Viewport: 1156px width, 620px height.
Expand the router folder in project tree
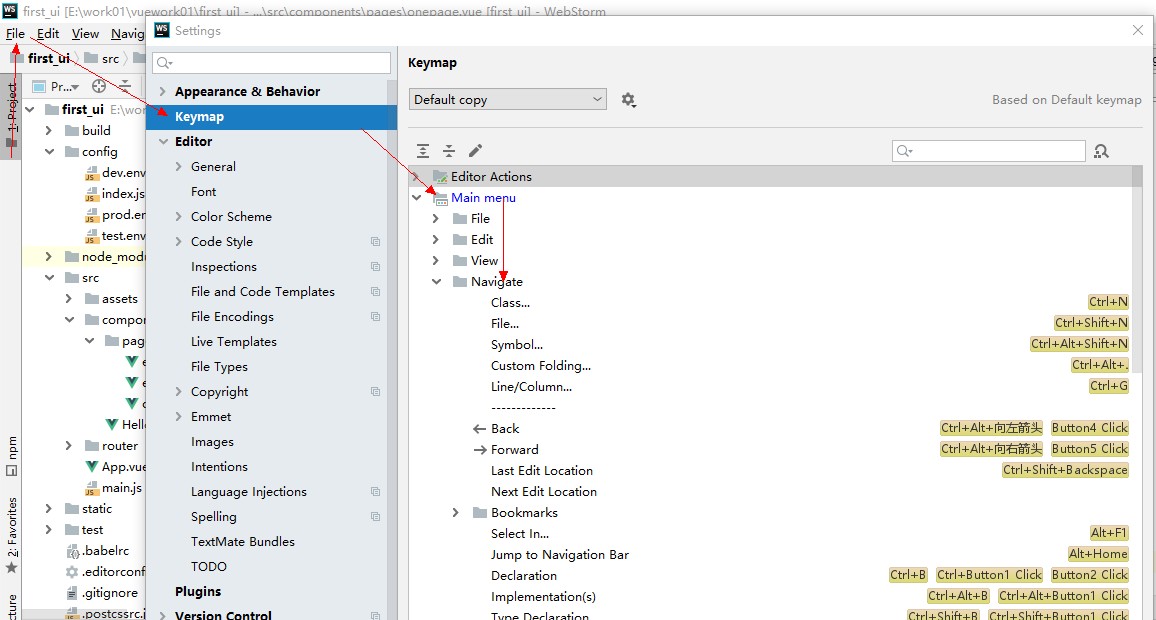point(69,445)
